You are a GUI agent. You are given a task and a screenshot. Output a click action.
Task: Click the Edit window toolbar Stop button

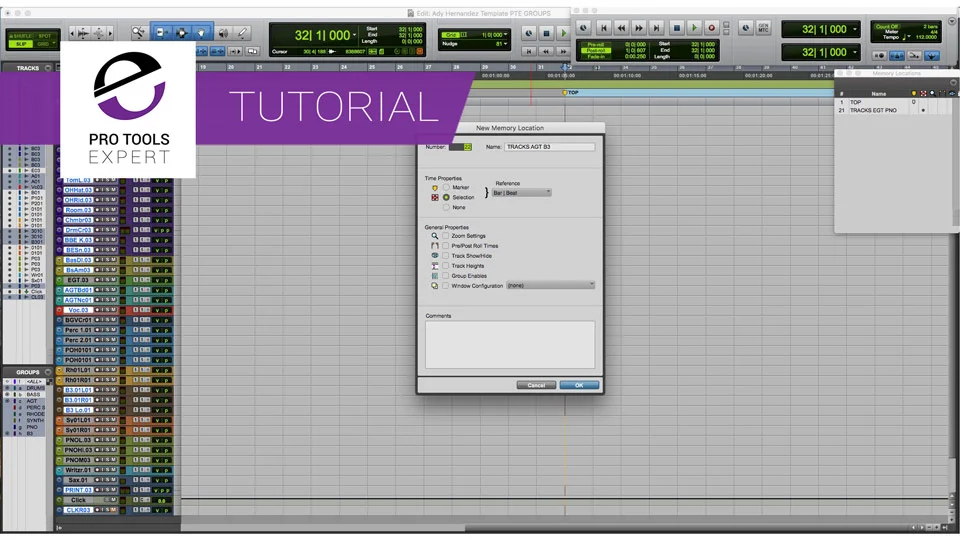tap(546, 34)
